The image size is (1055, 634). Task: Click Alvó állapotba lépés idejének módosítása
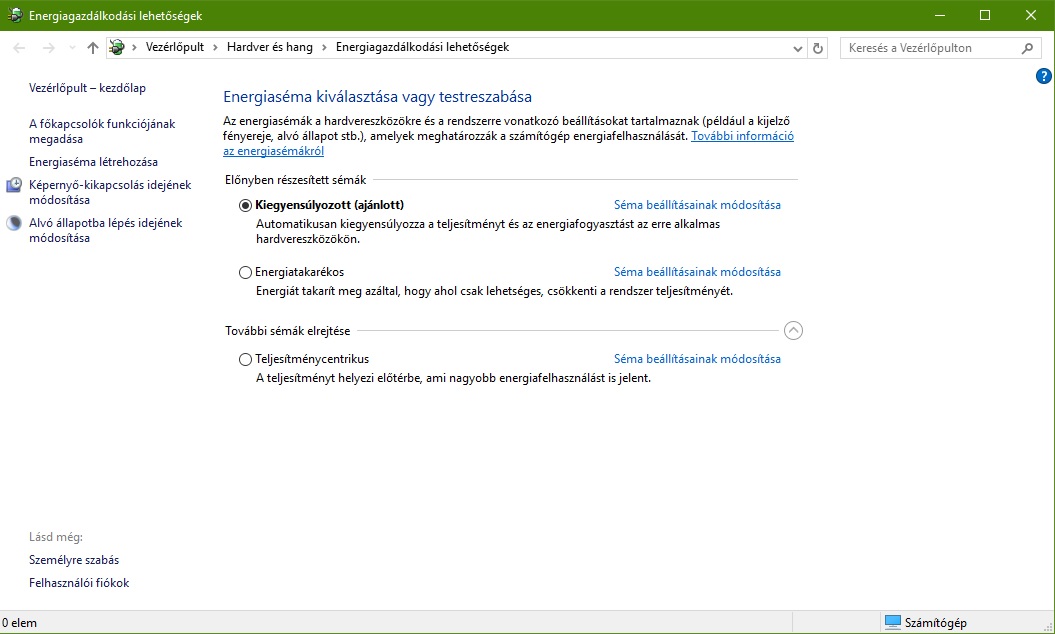106,230
